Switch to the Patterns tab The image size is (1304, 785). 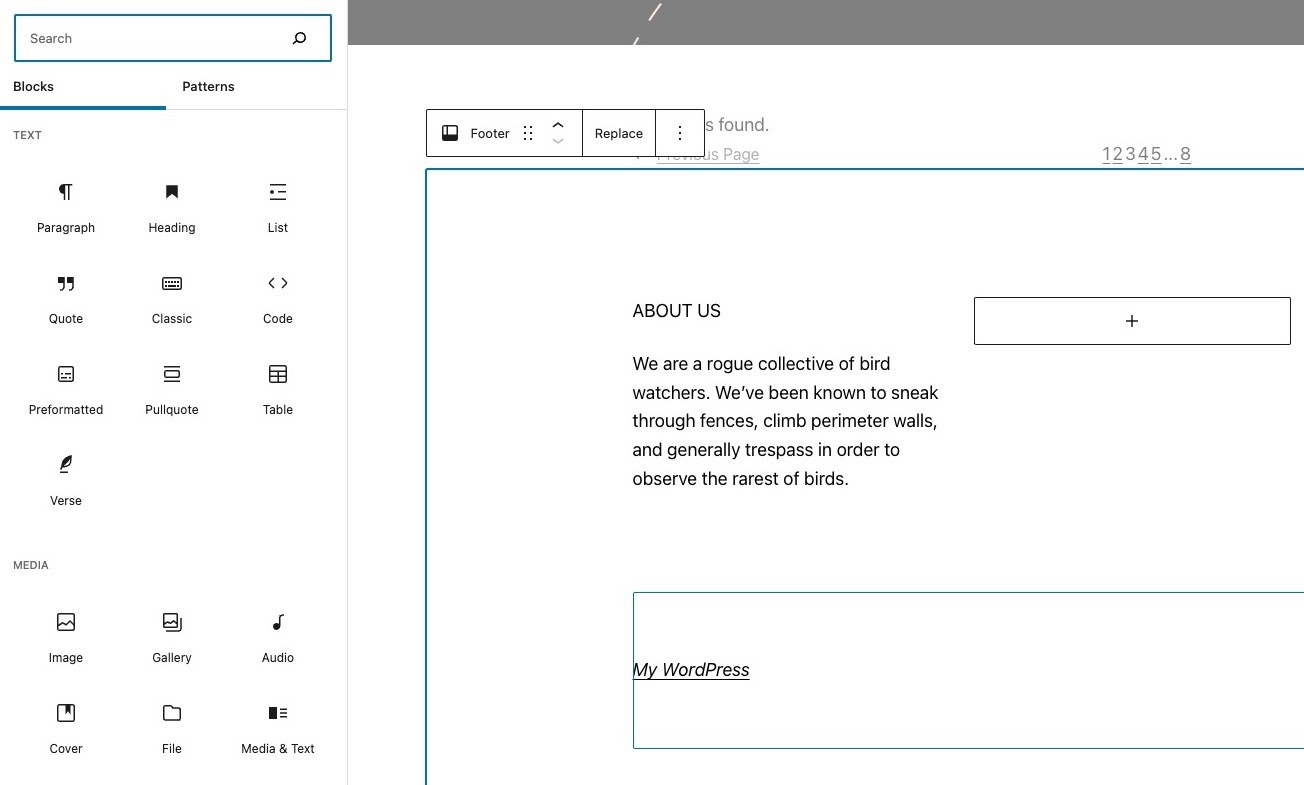[208, 87]
